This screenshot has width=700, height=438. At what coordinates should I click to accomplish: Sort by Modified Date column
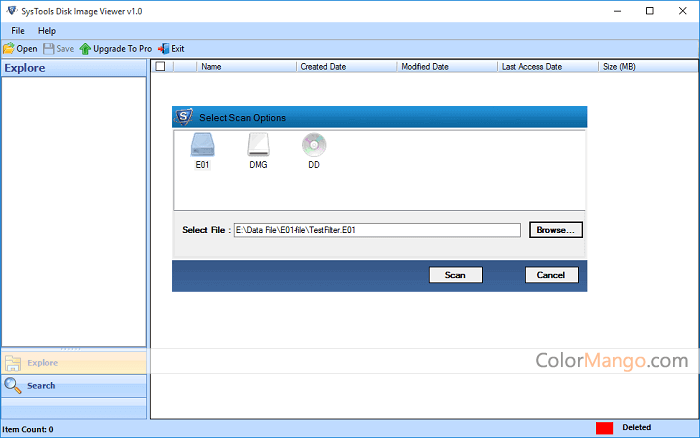[x=447, y=67]
